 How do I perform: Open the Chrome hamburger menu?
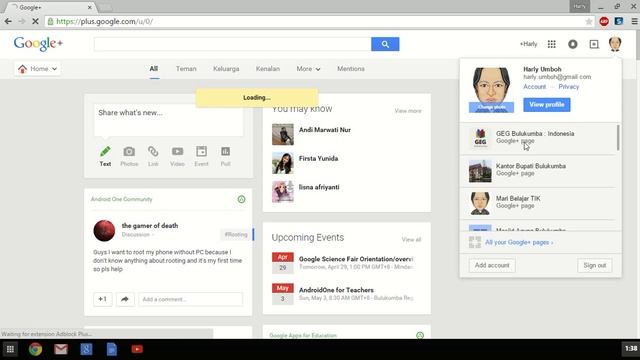point(634,22)
